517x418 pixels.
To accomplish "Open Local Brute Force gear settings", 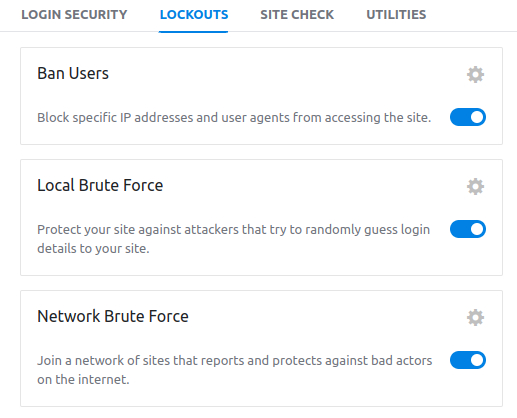I will [475, 186].
